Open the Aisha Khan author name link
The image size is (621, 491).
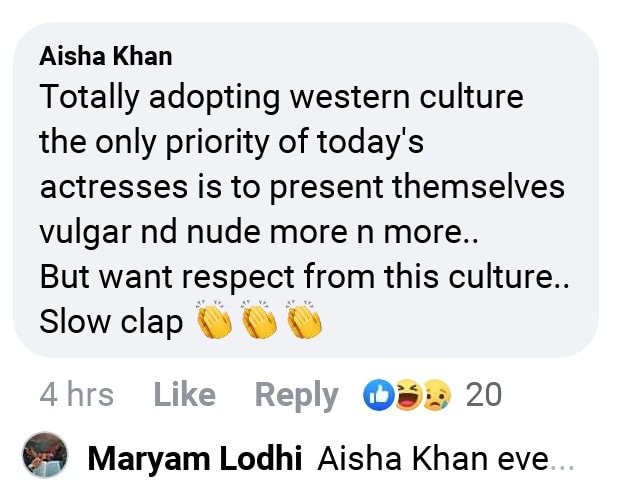click(106, 56)
